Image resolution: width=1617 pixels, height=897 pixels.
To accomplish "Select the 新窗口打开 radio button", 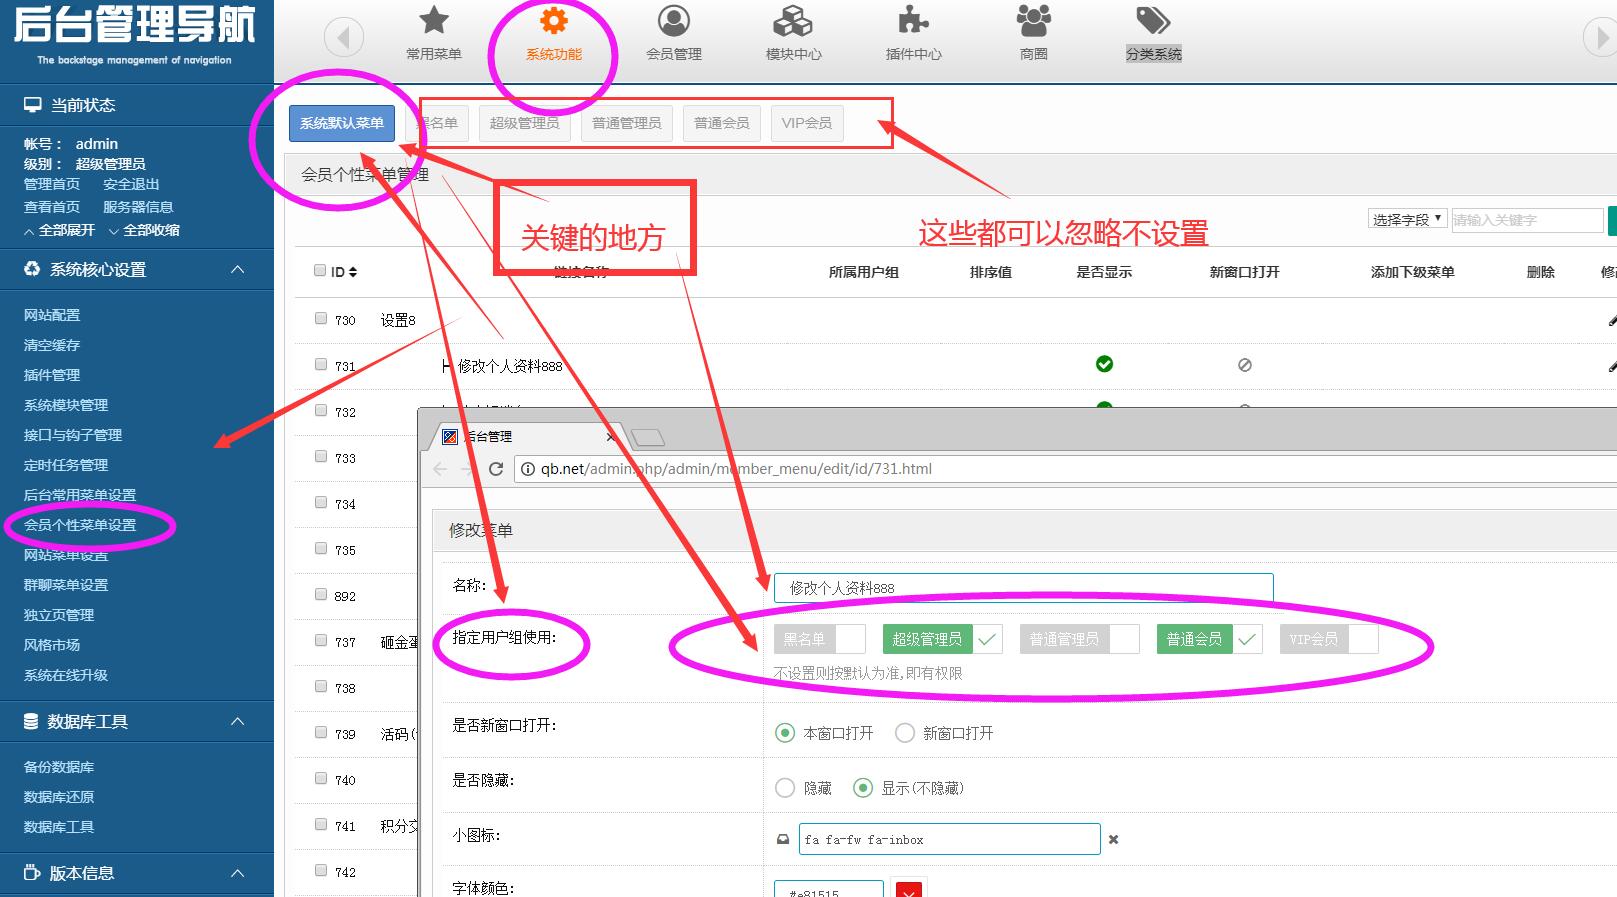I will 905,733.
